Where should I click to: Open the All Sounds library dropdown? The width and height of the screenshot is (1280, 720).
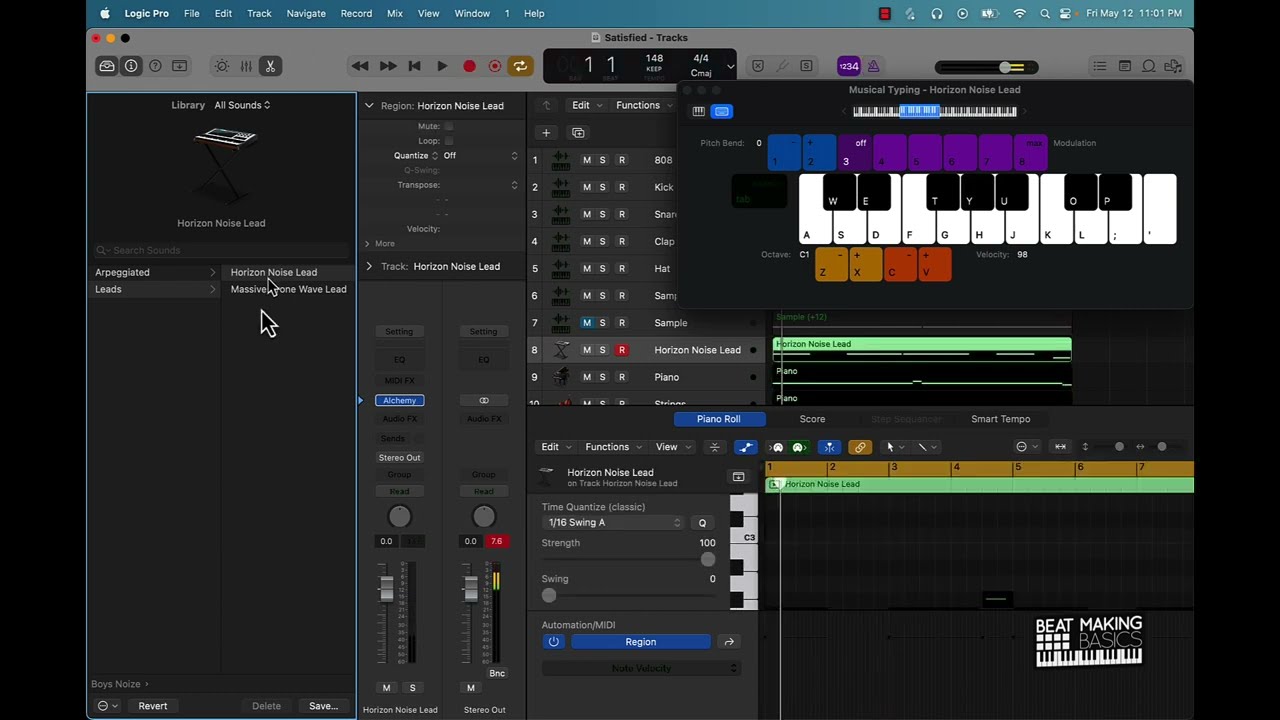coord(242,105)
